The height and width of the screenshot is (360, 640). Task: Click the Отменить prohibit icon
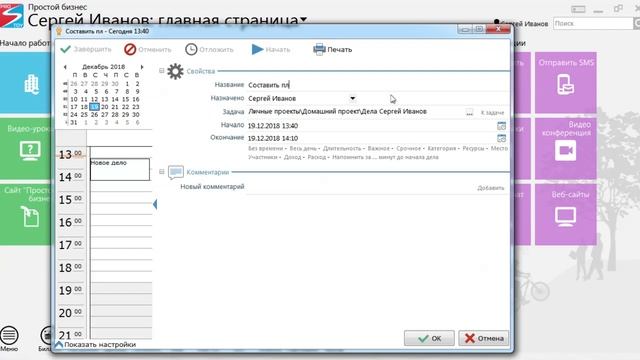pyautogui.click(x=130, y=49)
